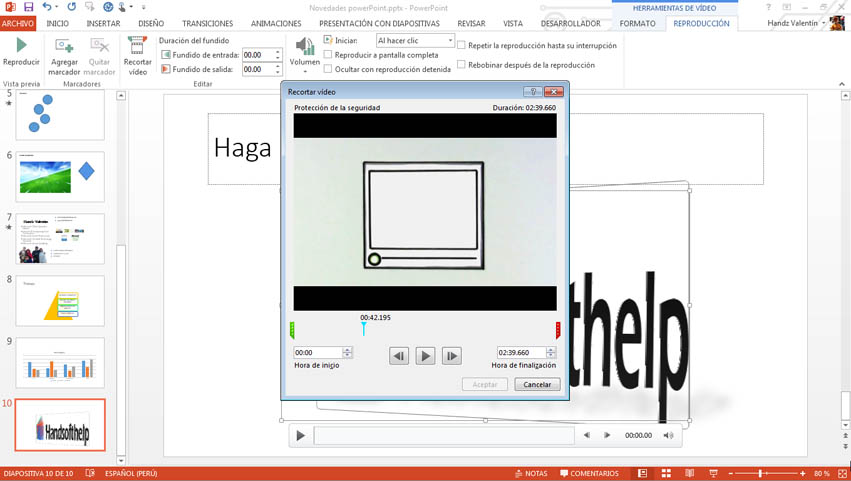Step to next frame in trim dialog

point(452,355)
